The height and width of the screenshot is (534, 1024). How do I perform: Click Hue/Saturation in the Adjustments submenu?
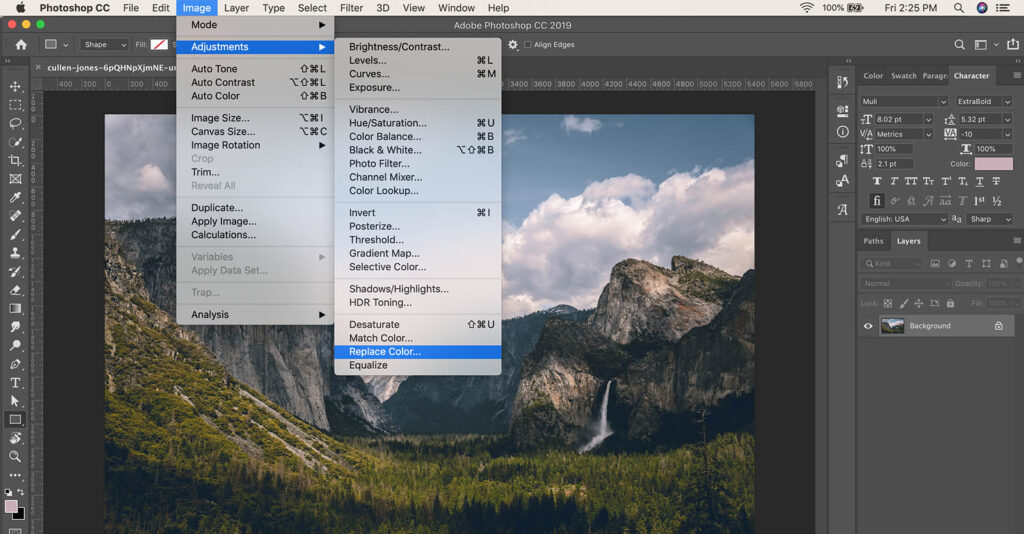(x=387, y=123)
